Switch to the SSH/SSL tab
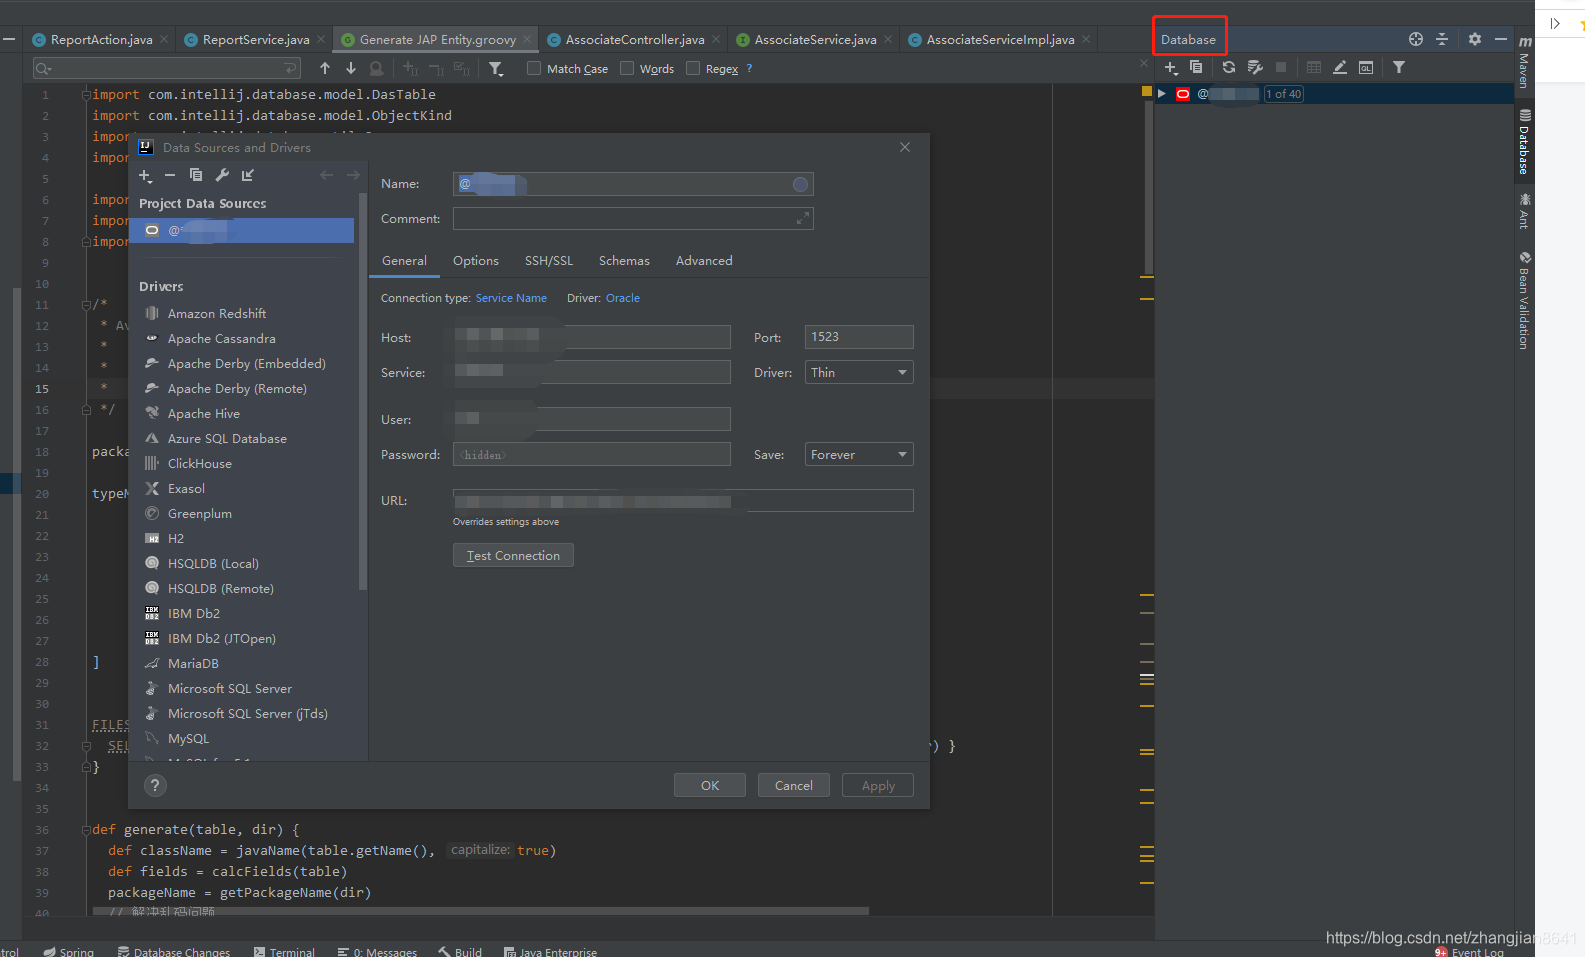The width and height of the screenshot is (1585, 957). click(549, 261)
